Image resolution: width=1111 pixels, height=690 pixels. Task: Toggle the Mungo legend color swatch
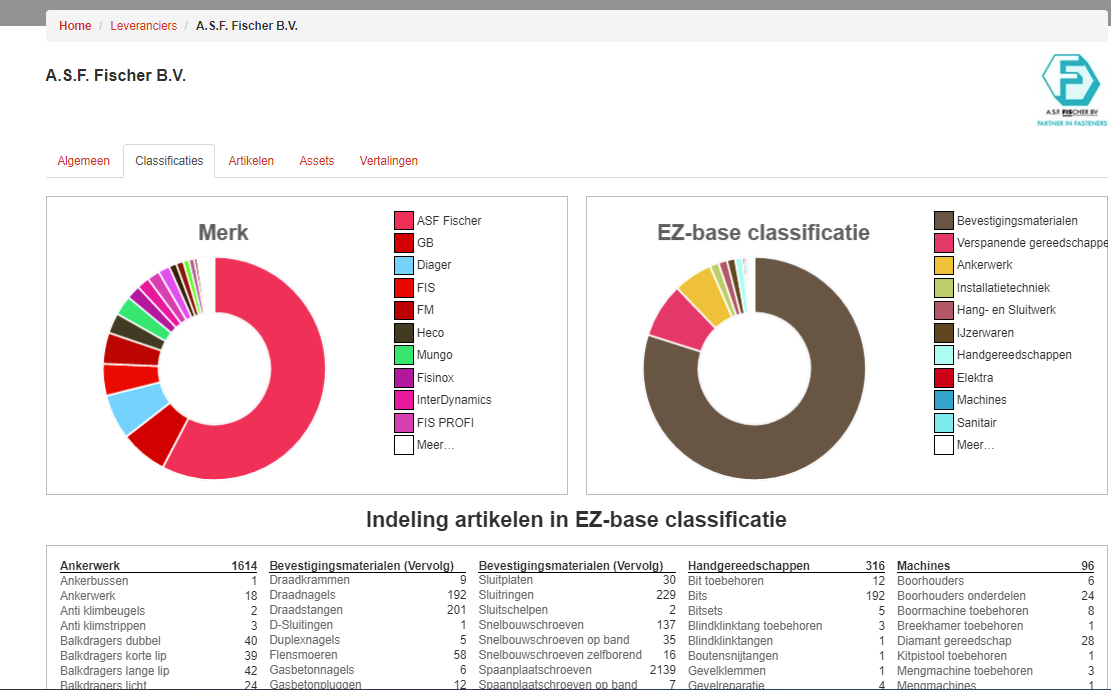pos(404,355)
